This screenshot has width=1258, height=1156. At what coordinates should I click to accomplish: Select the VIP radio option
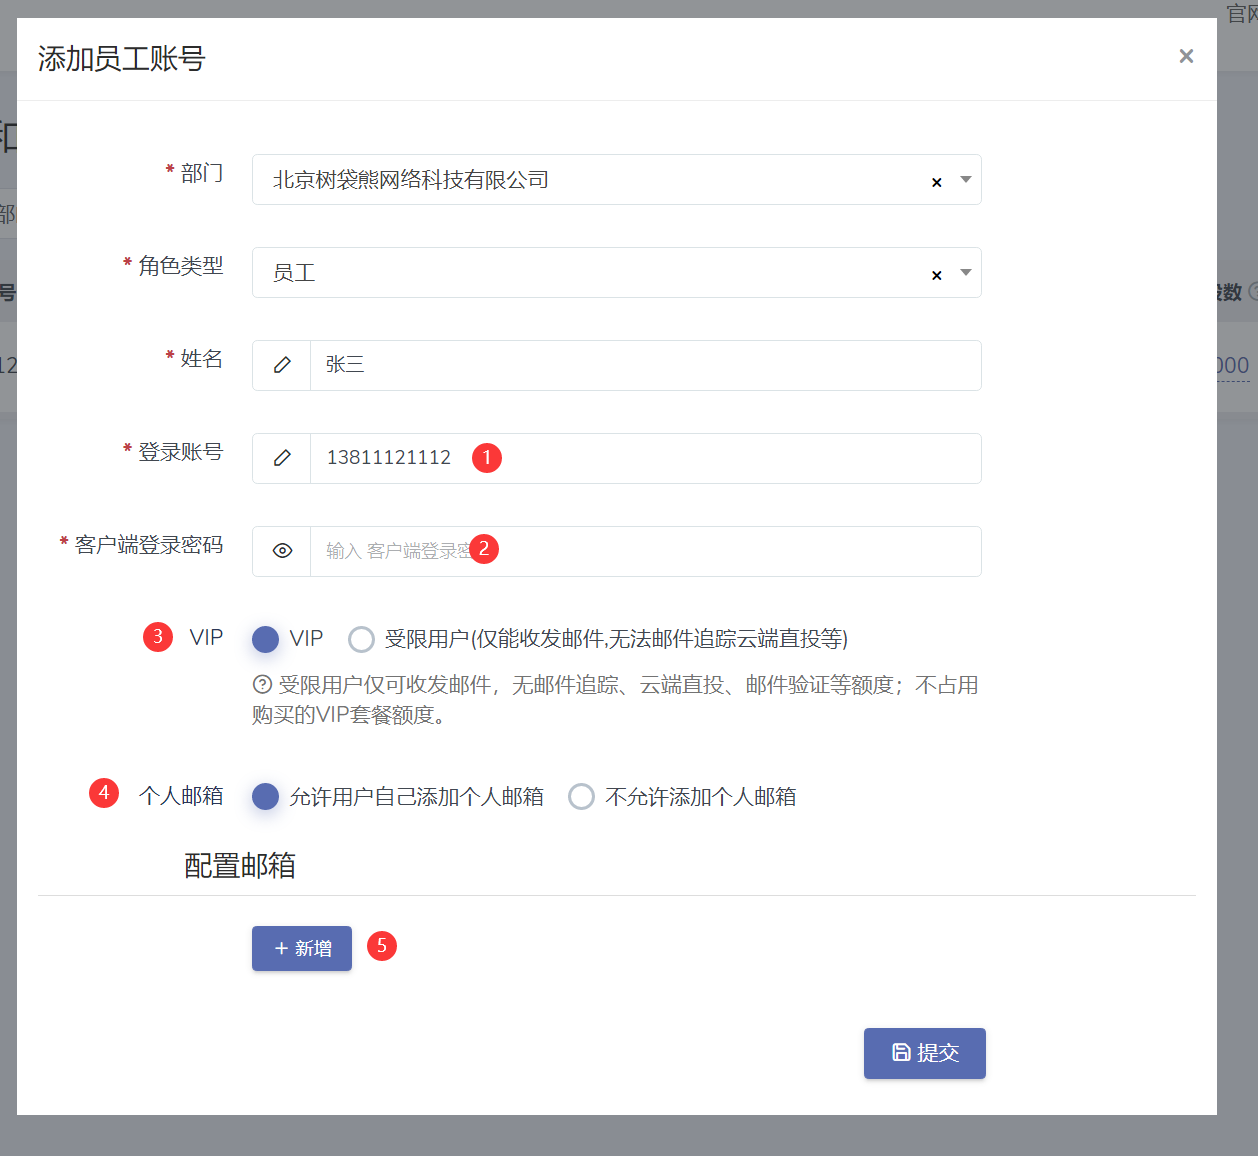click(265, 639)
